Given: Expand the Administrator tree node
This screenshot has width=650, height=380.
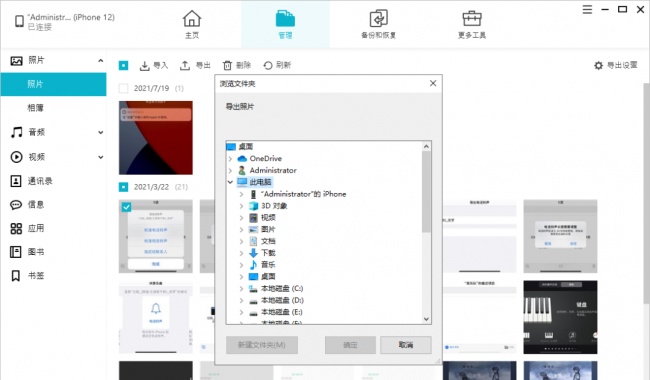Looking at the screenshot, I should pos(230,170).
